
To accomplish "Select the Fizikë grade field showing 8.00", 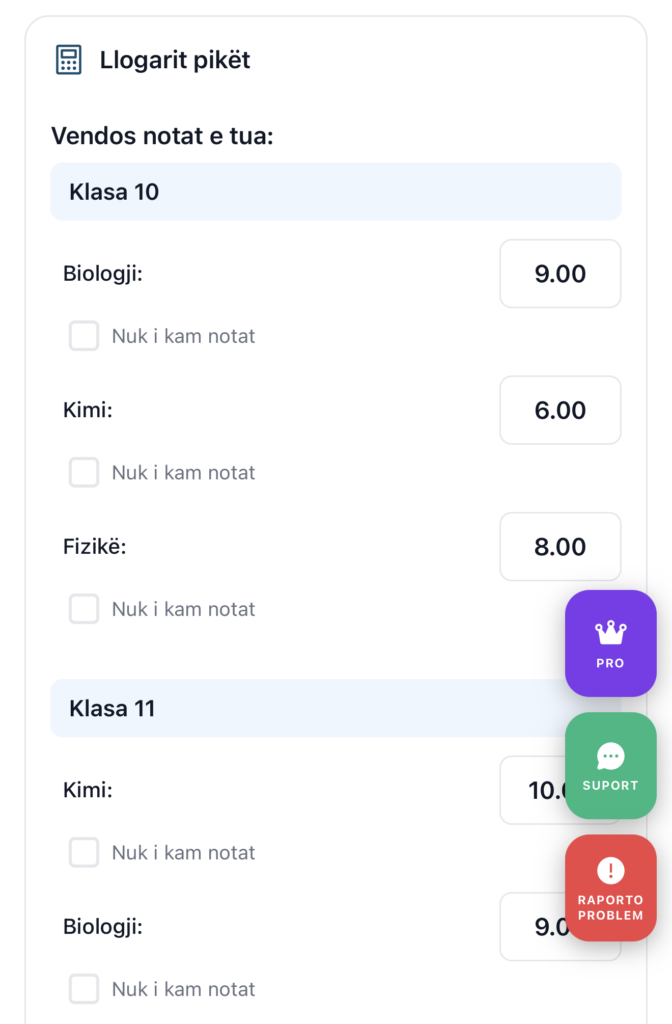I will tap(560, 547).
